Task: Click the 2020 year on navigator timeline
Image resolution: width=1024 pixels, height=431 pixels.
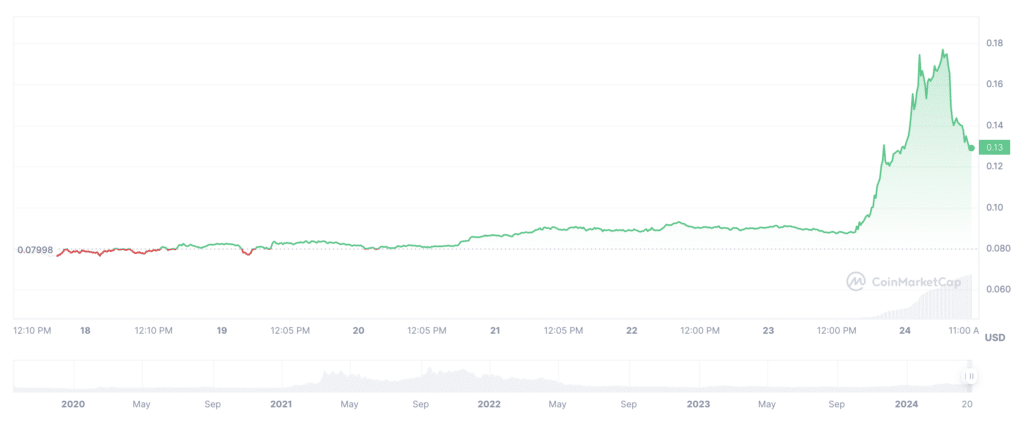Action: tap(73, 404)
